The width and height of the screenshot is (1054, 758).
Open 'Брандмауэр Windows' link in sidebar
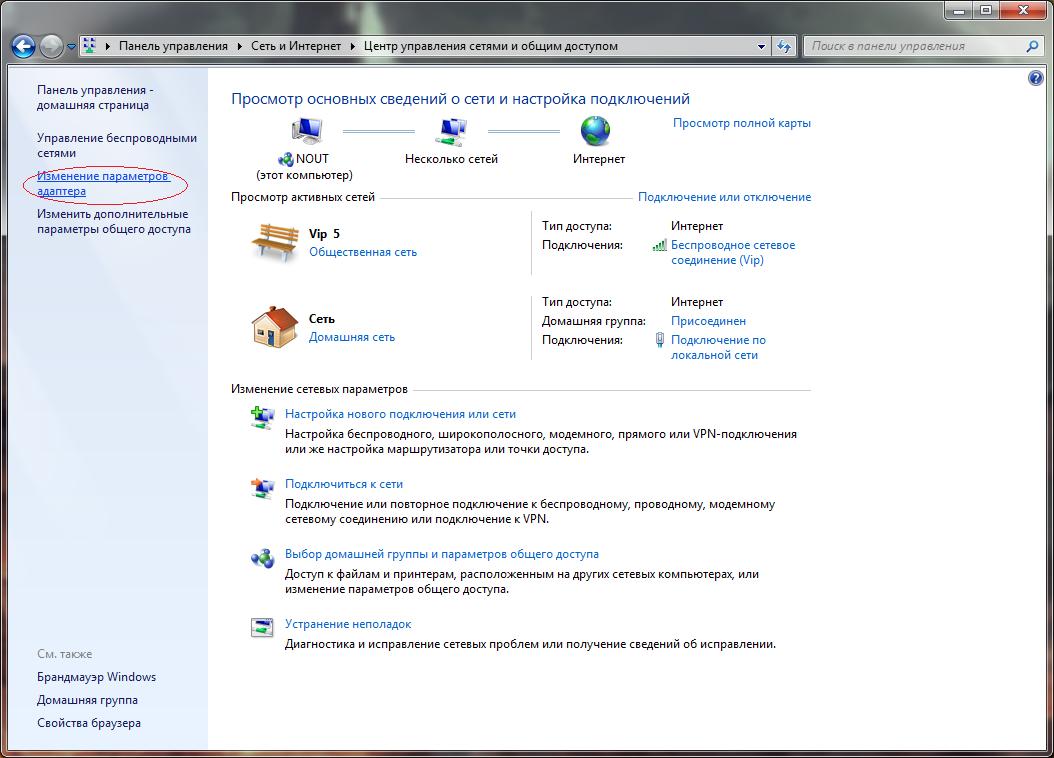[96, 677]
